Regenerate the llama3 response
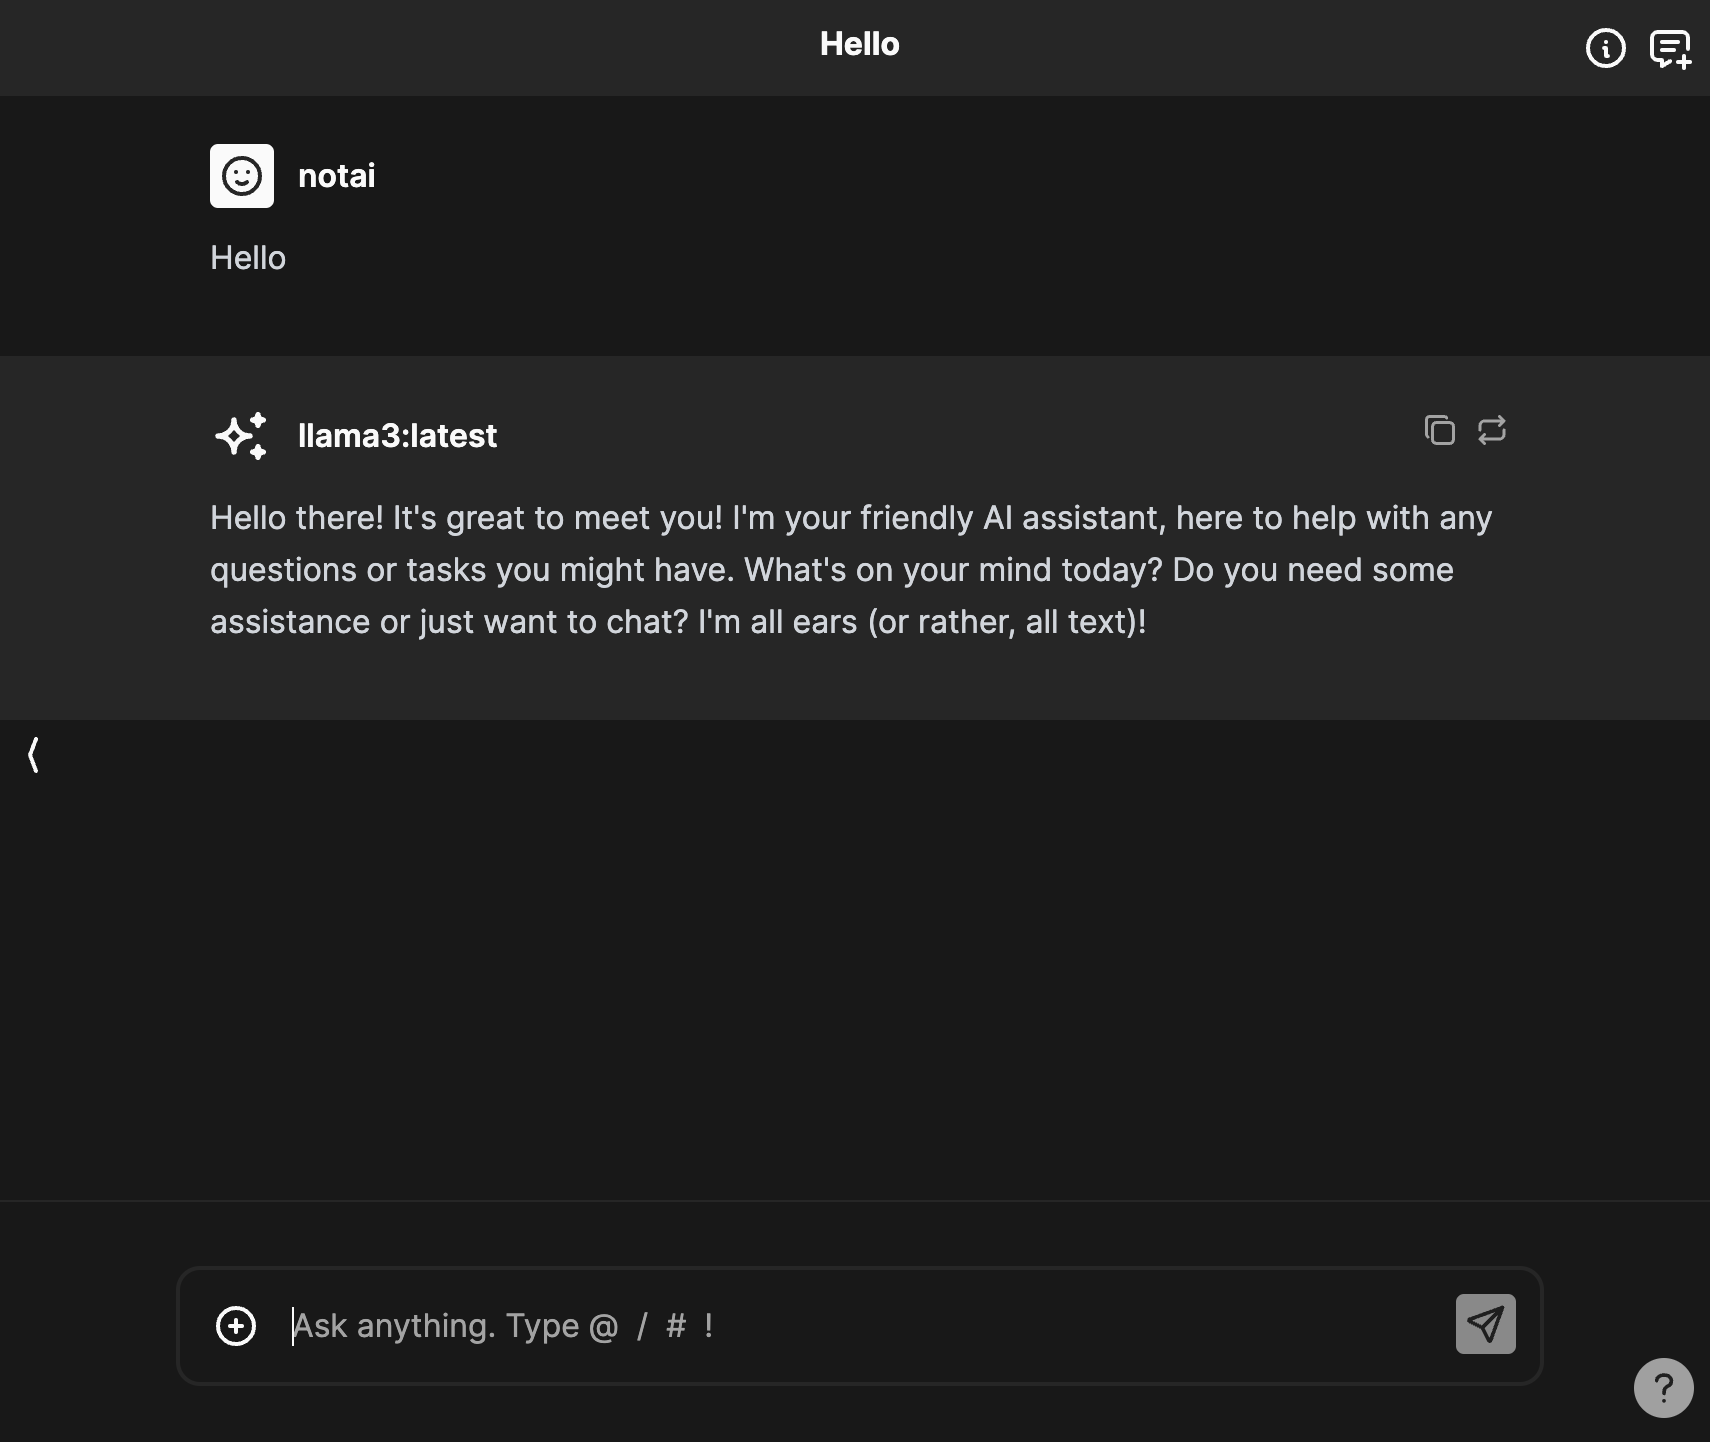Image resolution: width=1710 pixels, height=1442 pixels. pyautogui.click(x=1491, y=430)
